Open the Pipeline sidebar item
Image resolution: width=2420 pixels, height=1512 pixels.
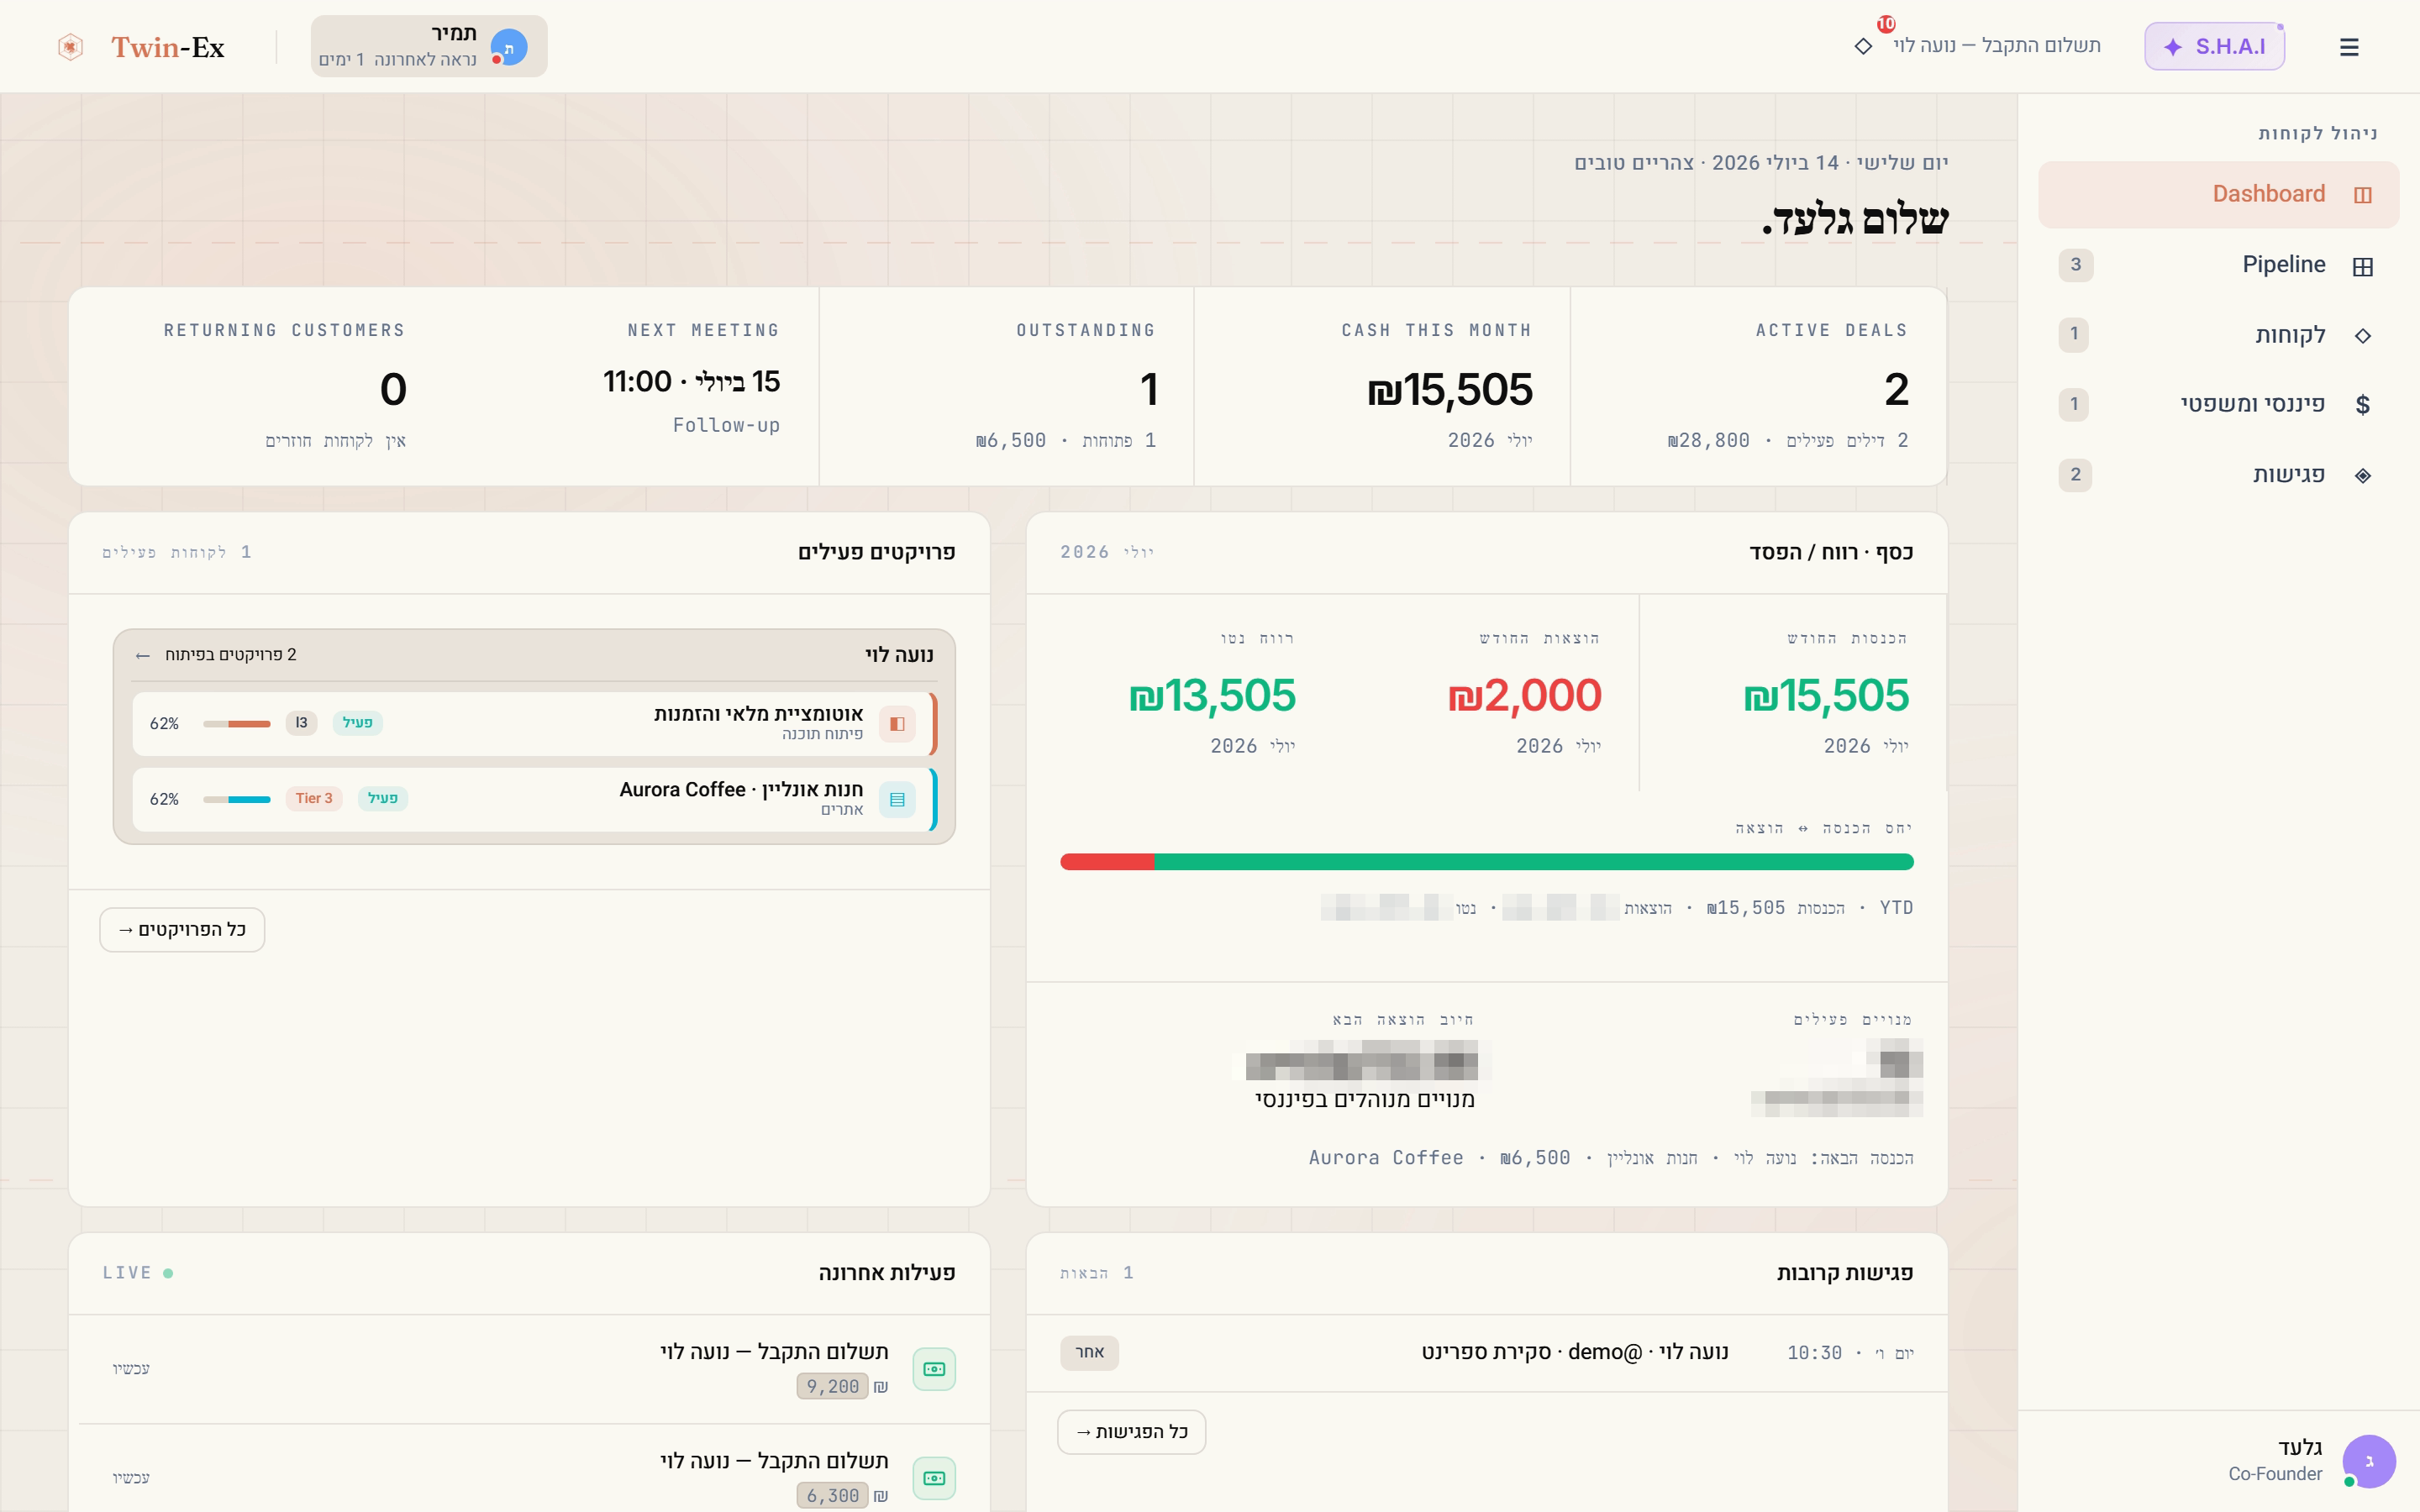[2218, 265]
